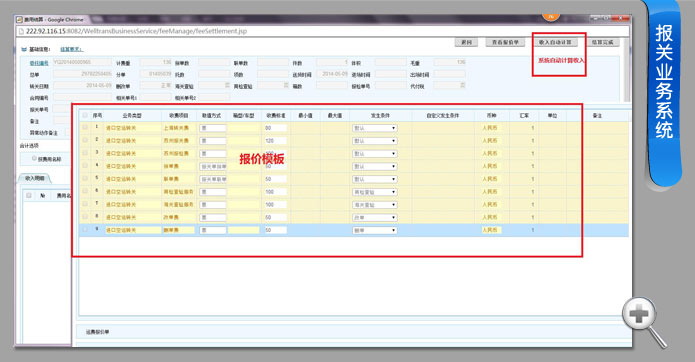Screen dimensions: 695x362
Task: Check the row 1 上海转关费 checkbox
Action: point(85,128)
